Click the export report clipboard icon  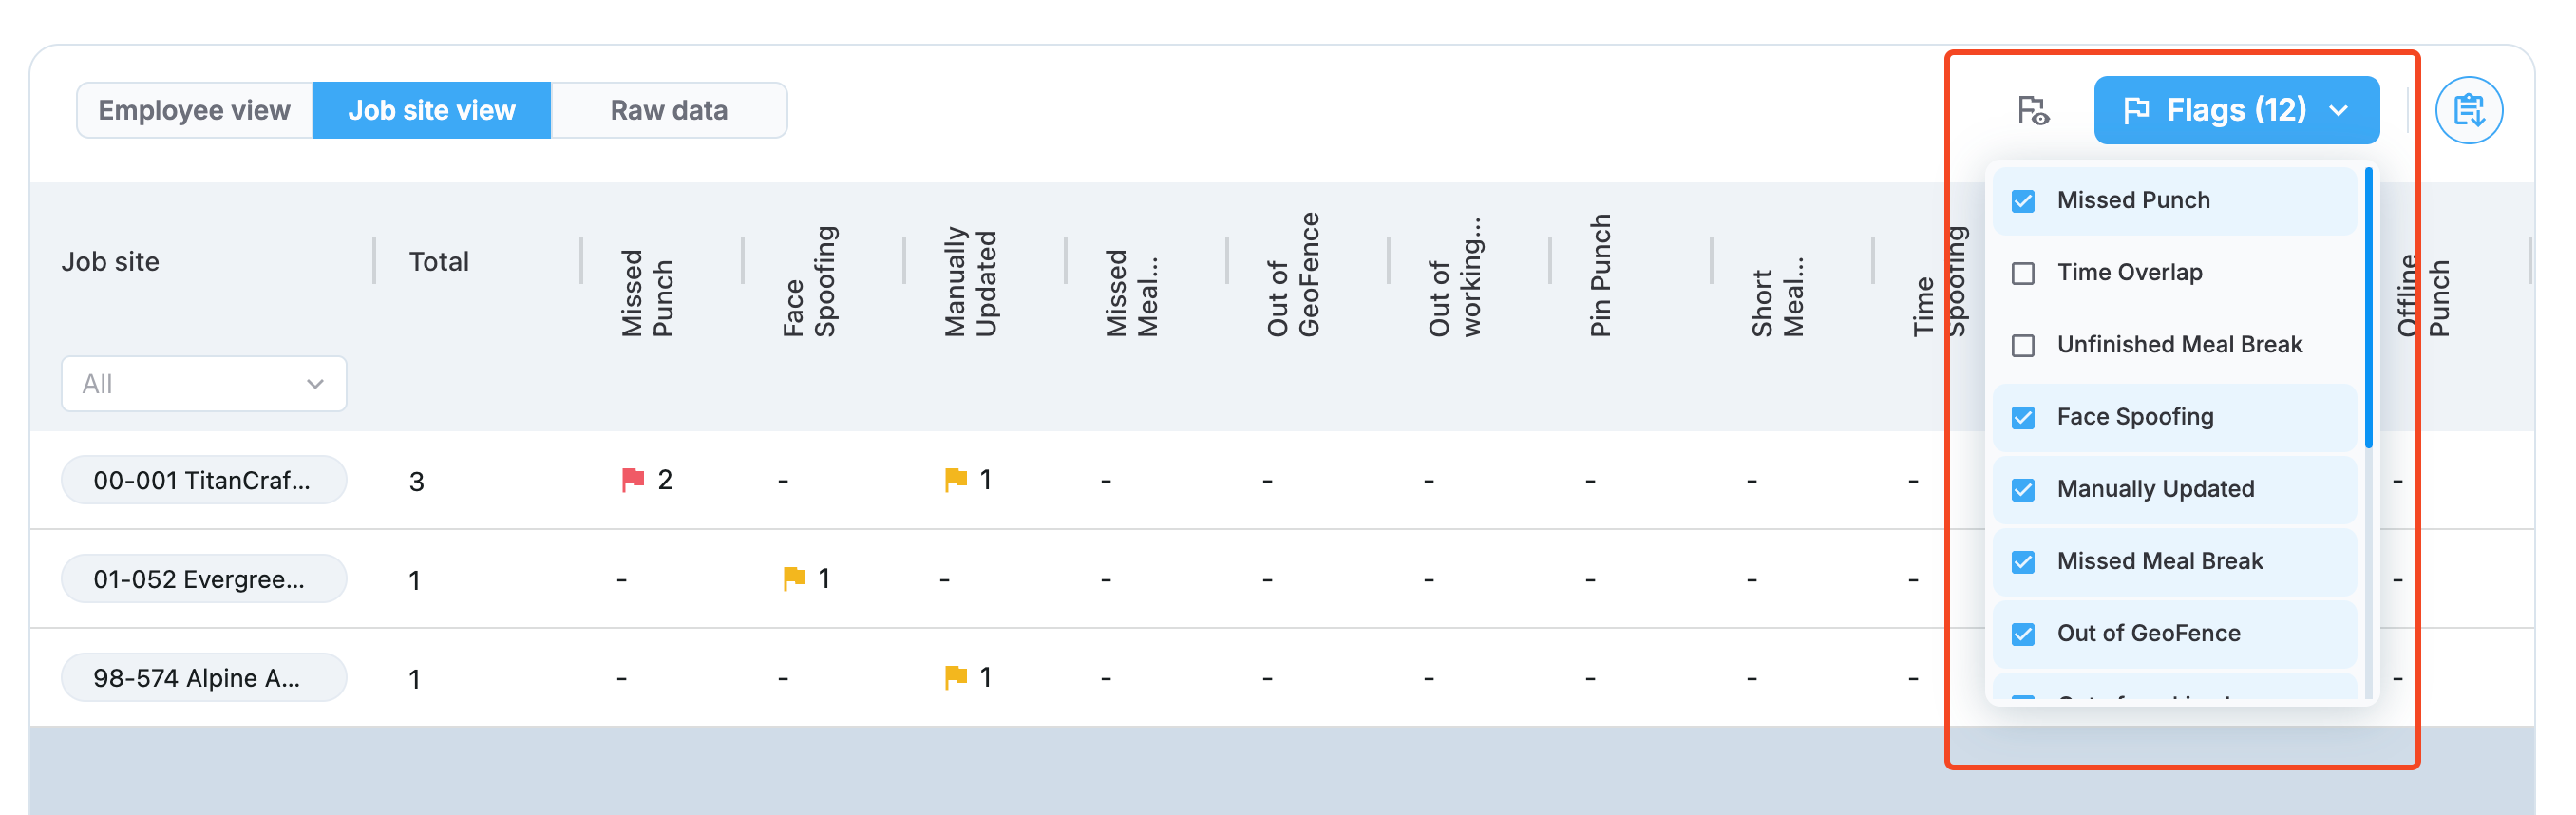click(2468, 110)
